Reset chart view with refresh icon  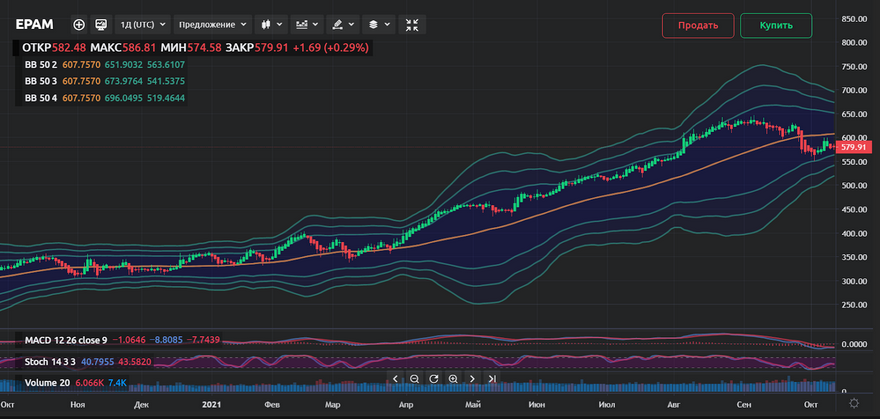[433, 379]
